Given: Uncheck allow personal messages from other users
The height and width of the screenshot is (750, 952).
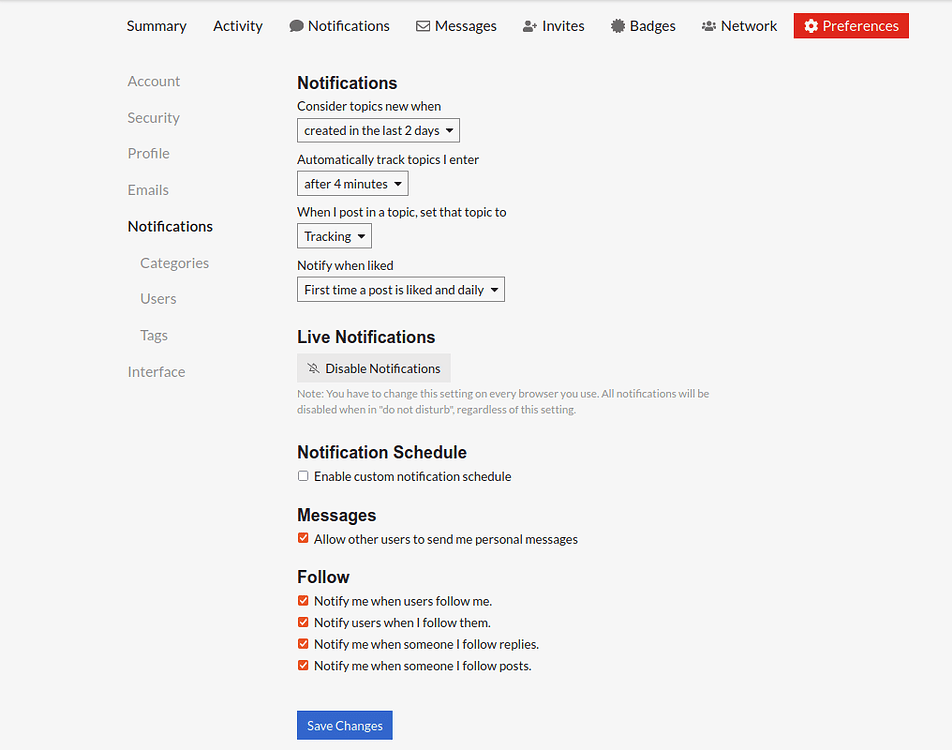Looking at the screenshot, I should (303, 538).
